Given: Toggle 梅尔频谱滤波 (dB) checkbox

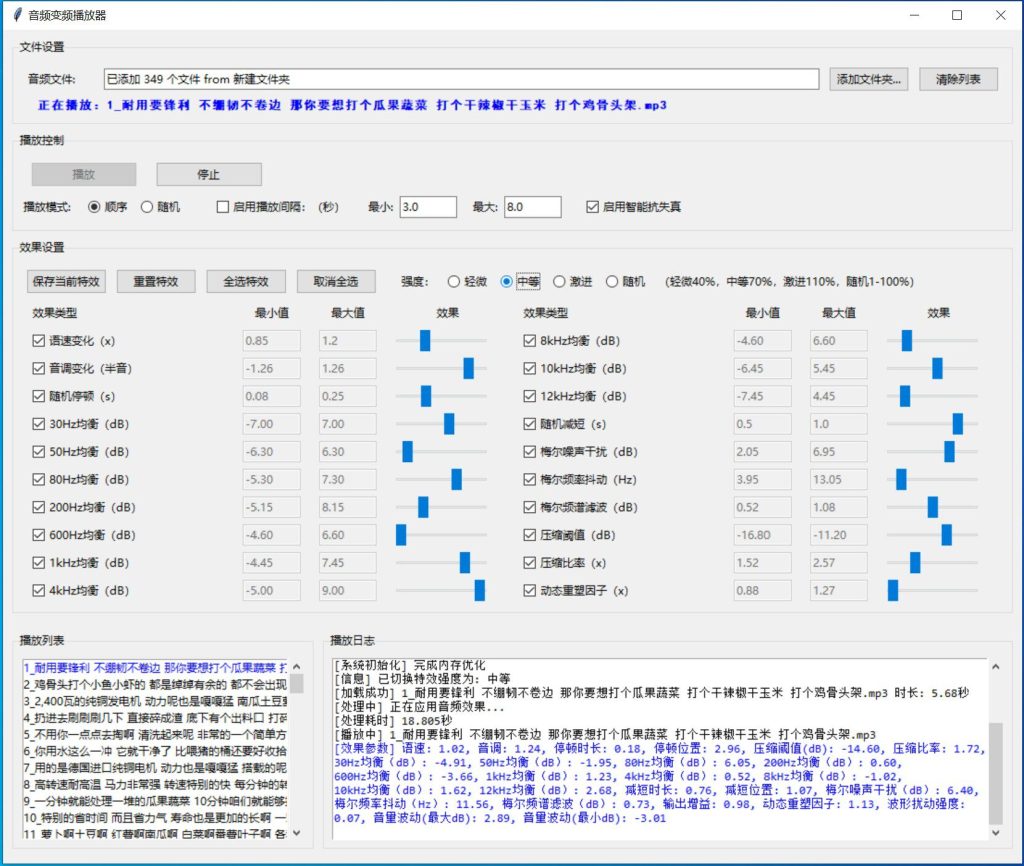Looking at the screenshot, I should 530,507.
